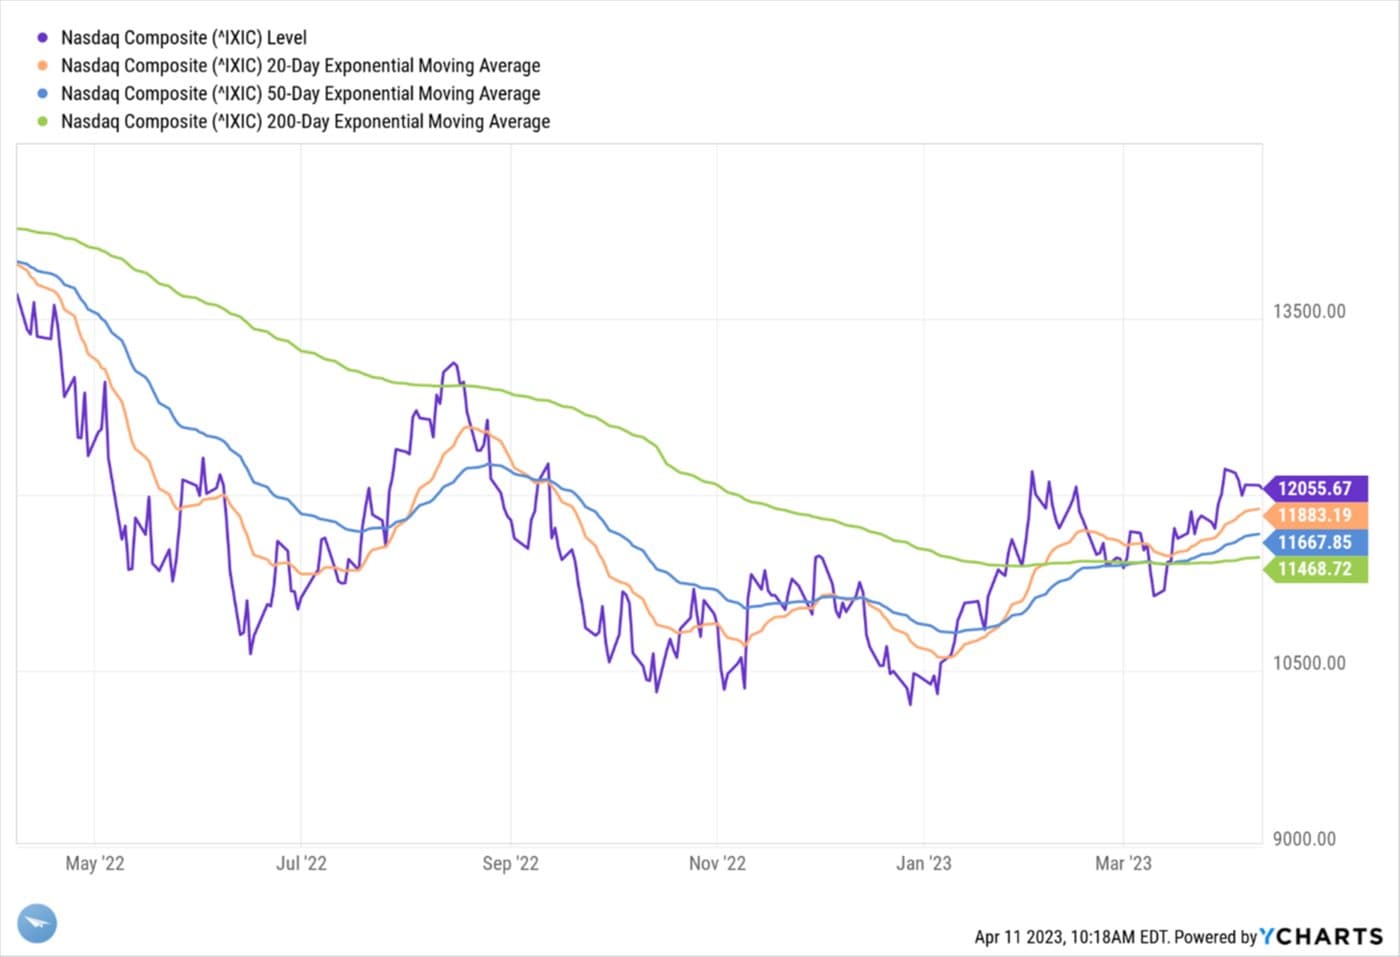Click the May '22 x-axis label
This screenshot has height=957, width=1400.
pyautogui.click(x=95, y=863)
